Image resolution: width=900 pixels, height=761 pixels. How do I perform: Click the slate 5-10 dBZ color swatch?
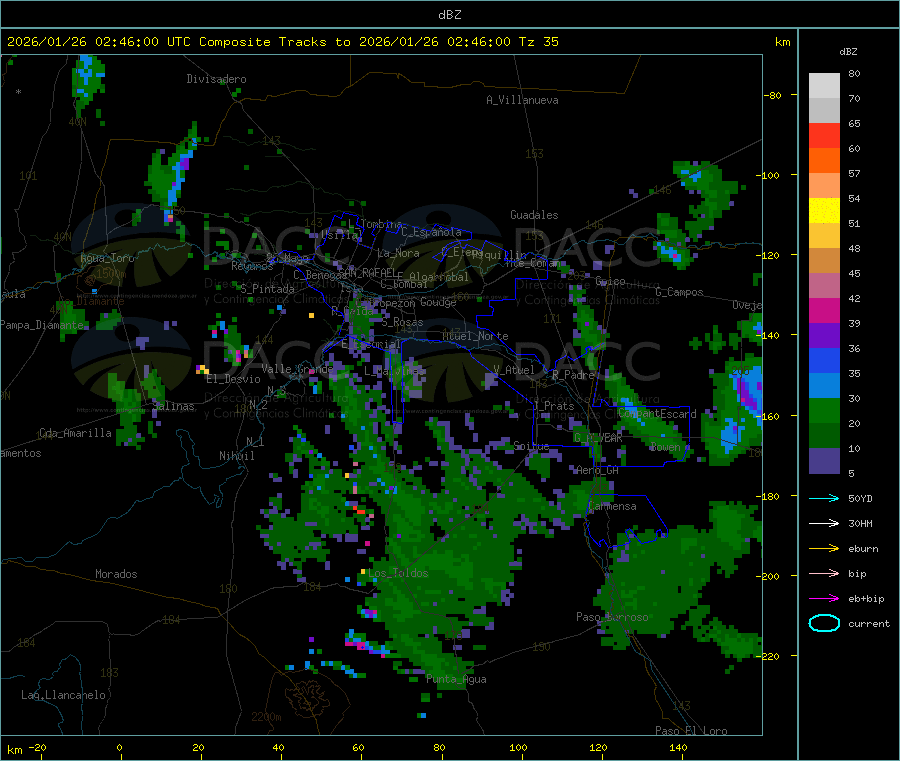click(824, 461)
